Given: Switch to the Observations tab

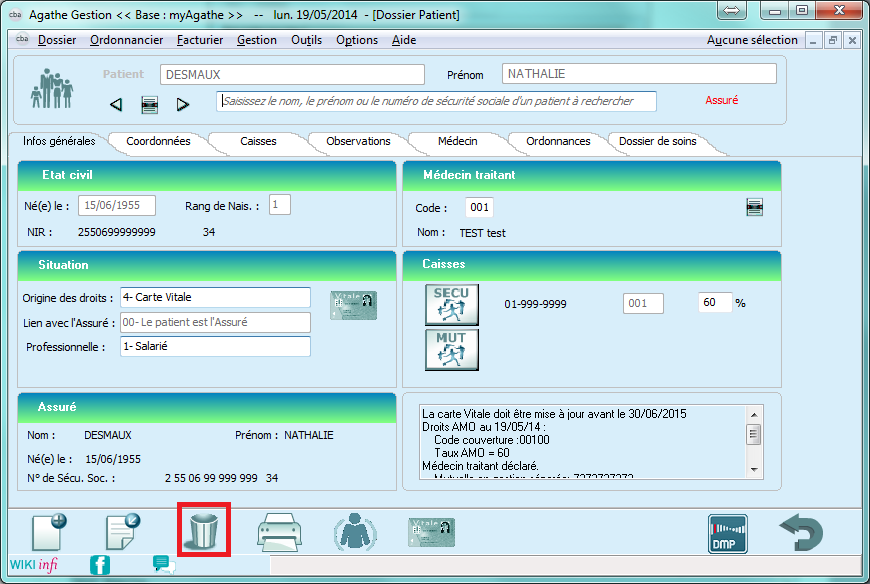Looking at the screenshot, I should coord(358,141).
